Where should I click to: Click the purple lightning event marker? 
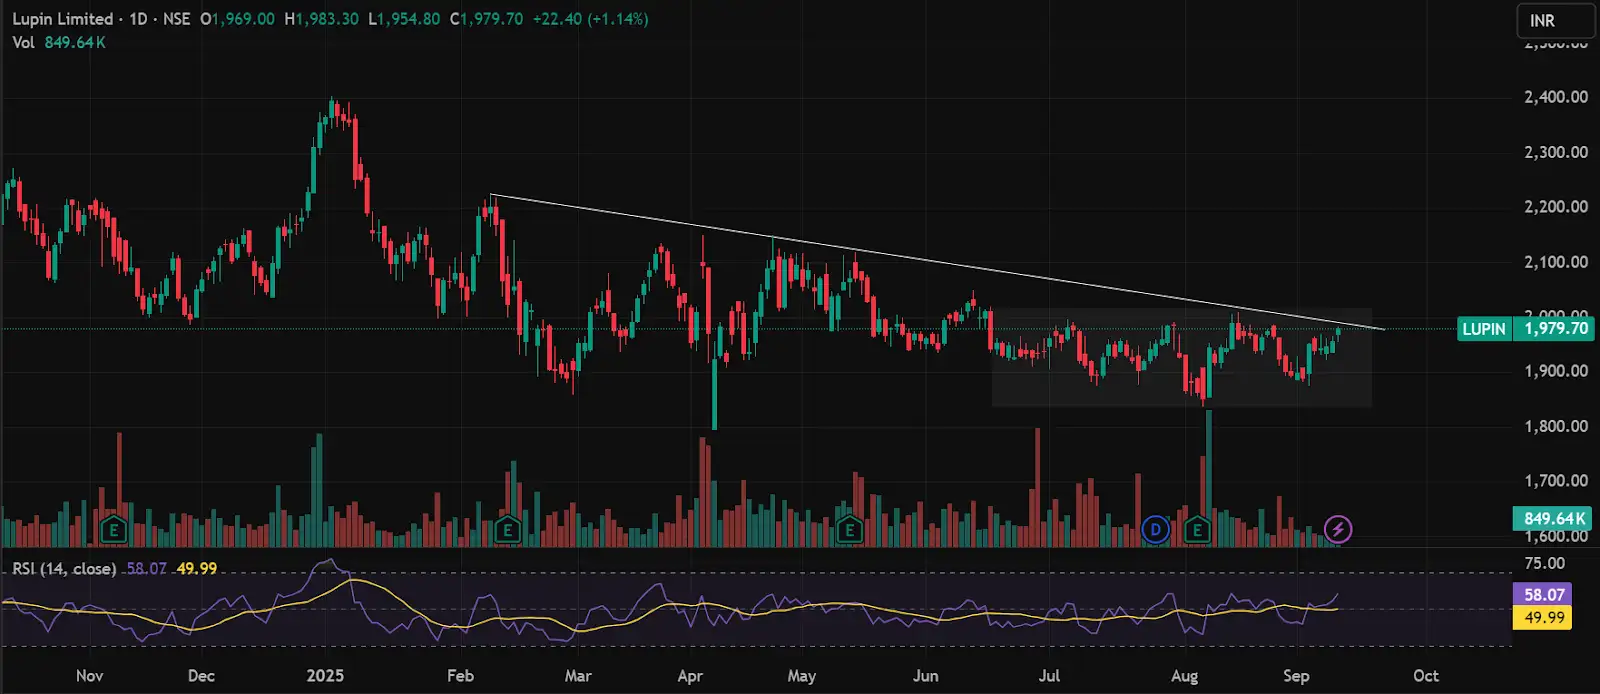pyautogui.click(x=1338, y=529)
